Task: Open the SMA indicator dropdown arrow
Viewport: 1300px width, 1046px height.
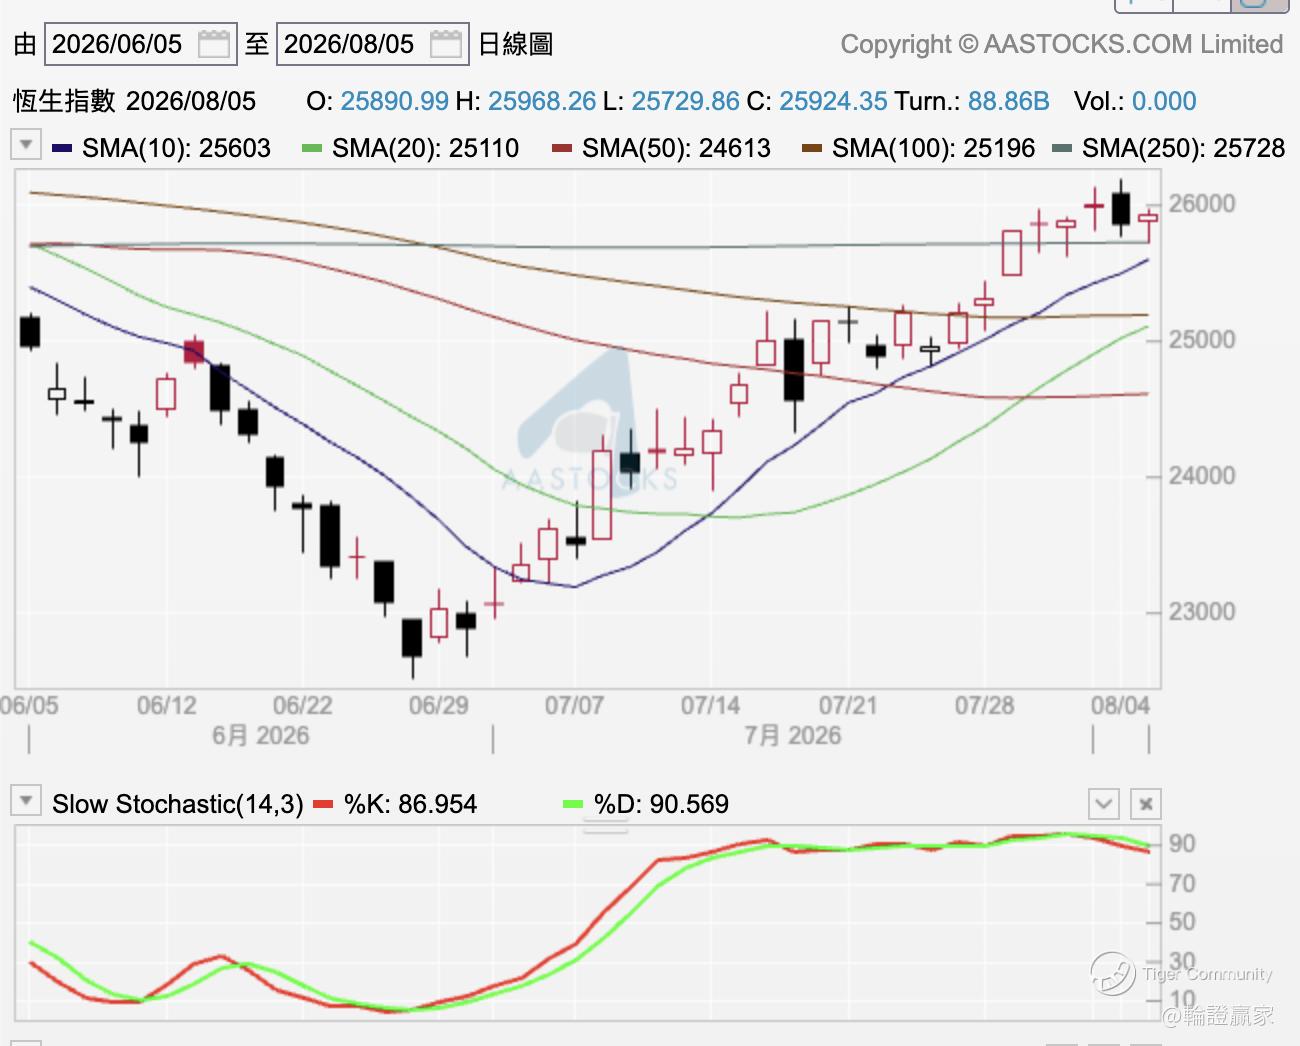Action: tap(25, 144)
